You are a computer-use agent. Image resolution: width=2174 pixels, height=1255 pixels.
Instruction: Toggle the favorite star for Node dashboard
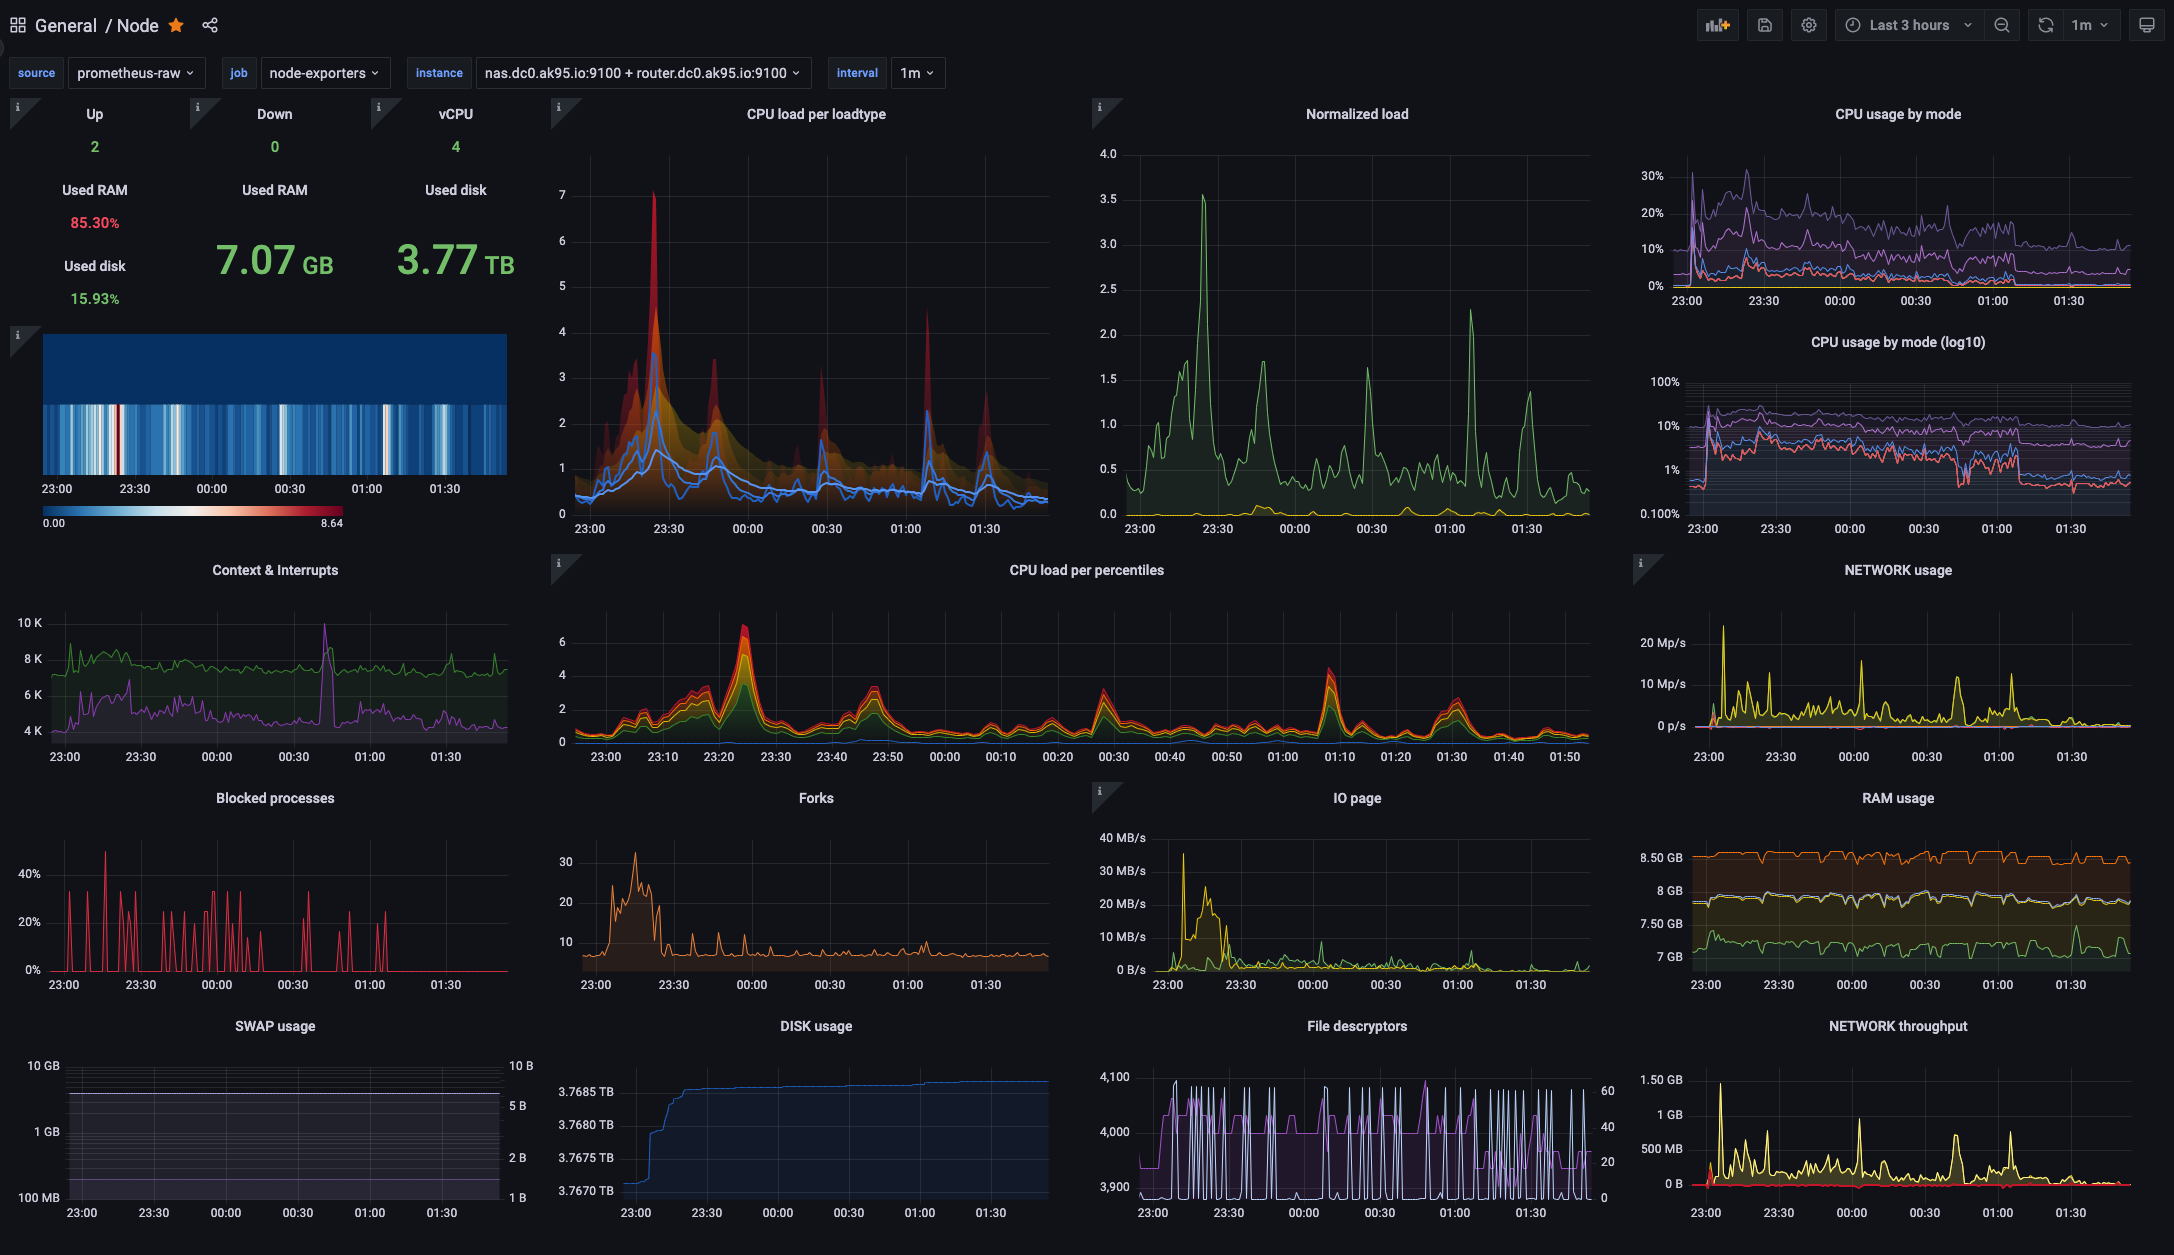(176, 25)
